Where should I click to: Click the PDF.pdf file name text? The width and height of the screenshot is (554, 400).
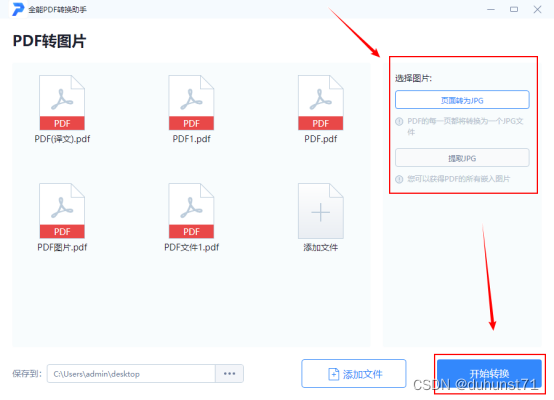click(x=320, y=139)
